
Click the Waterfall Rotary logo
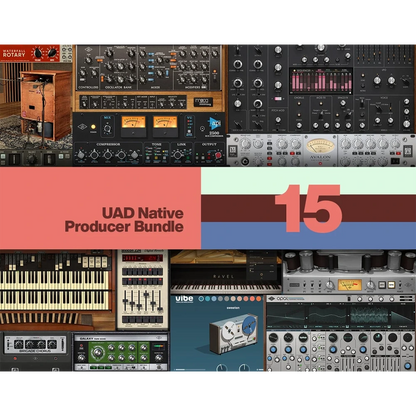14,53
